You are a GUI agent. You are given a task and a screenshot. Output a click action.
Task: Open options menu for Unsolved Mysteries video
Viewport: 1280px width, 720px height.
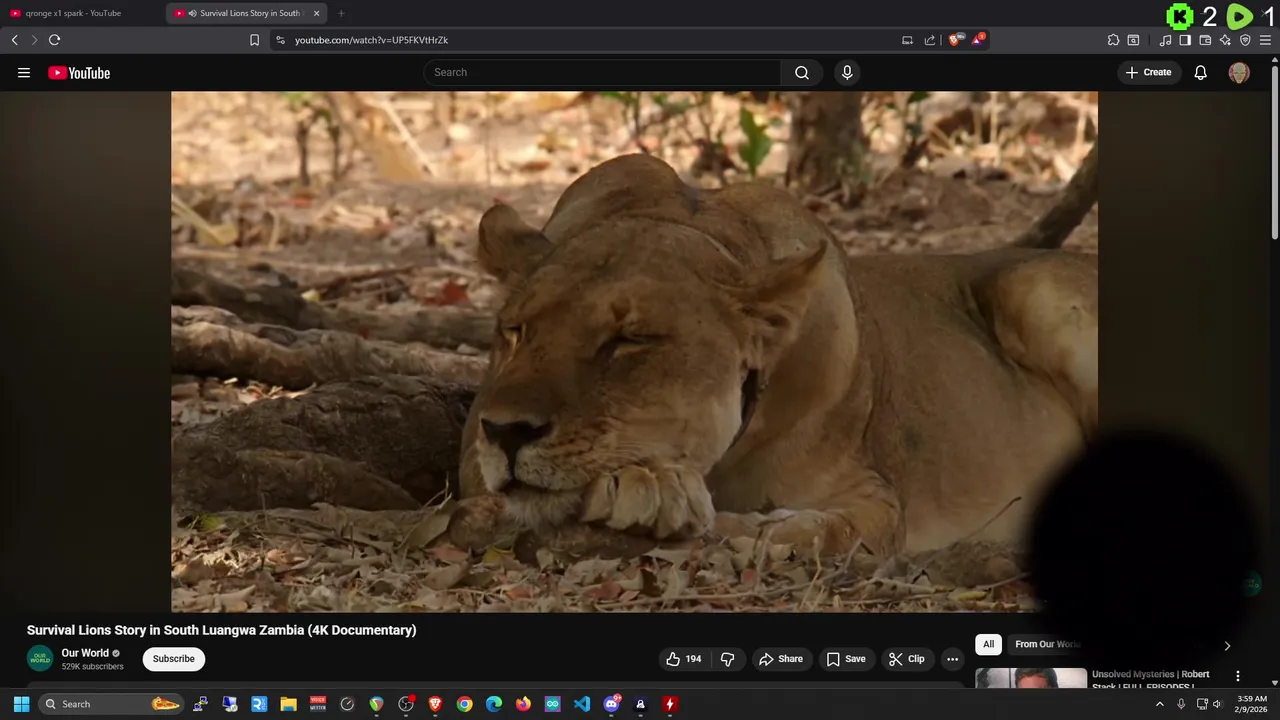[1237, 676]
